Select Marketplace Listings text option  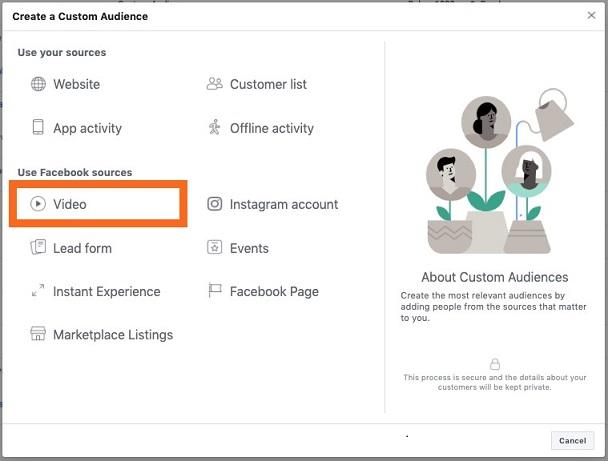pyautogui.click(x=113, y=335)
